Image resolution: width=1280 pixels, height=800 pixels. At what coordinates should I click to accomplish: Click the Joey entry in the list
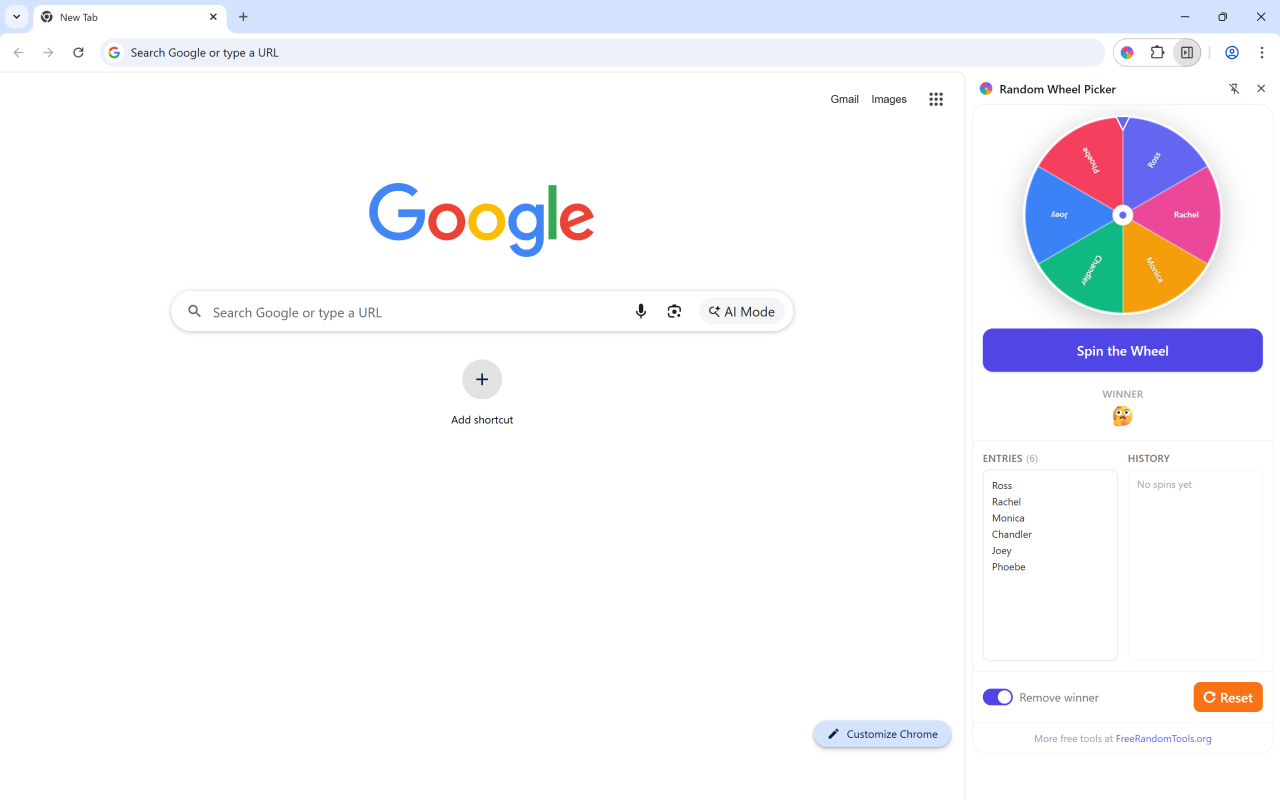click(x=1002, y=551)
